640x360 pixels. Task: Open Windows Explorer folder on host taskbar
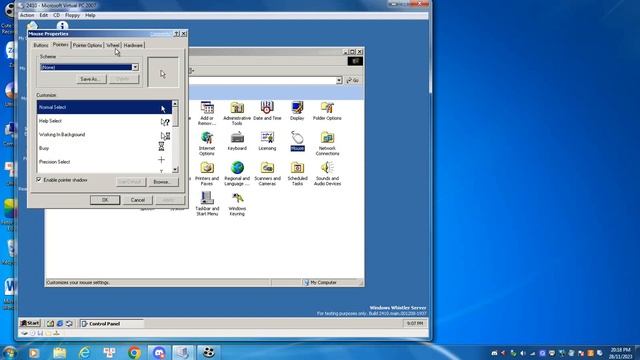pyautogui.click(x=60, y=352)
